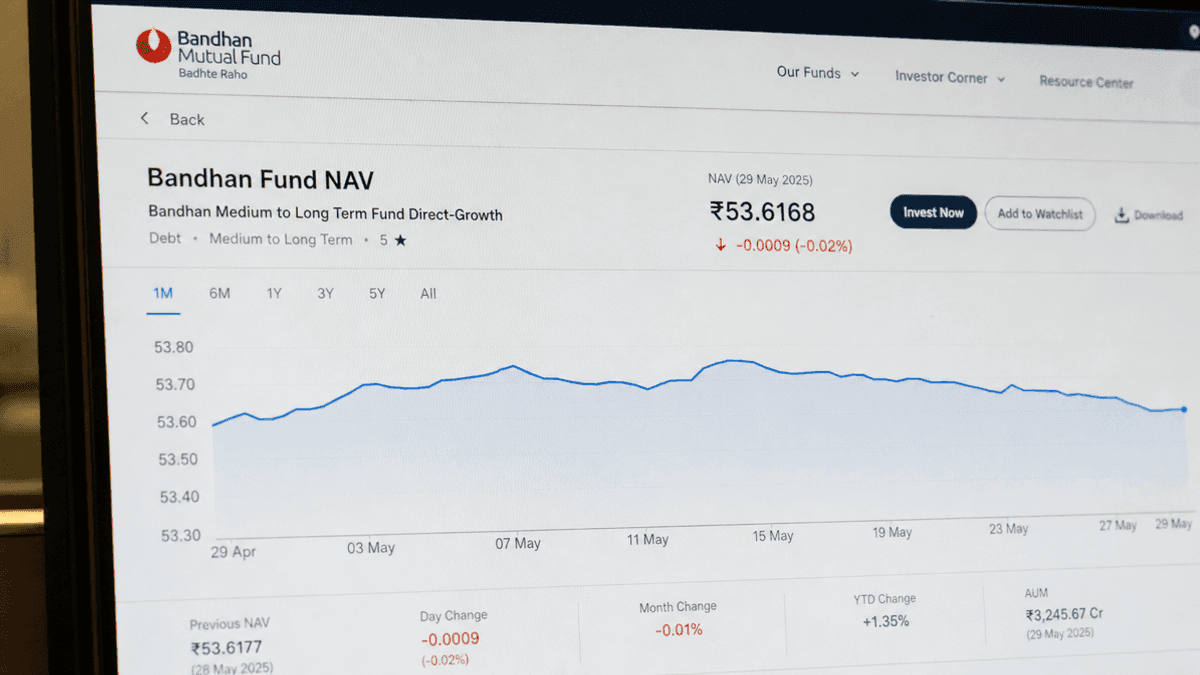Image resolution: width=1200 pixels, height=675 pixels.
Task: Click the 53.40 y-axis label
Action: pyautogui.click(x=180, y=497)
